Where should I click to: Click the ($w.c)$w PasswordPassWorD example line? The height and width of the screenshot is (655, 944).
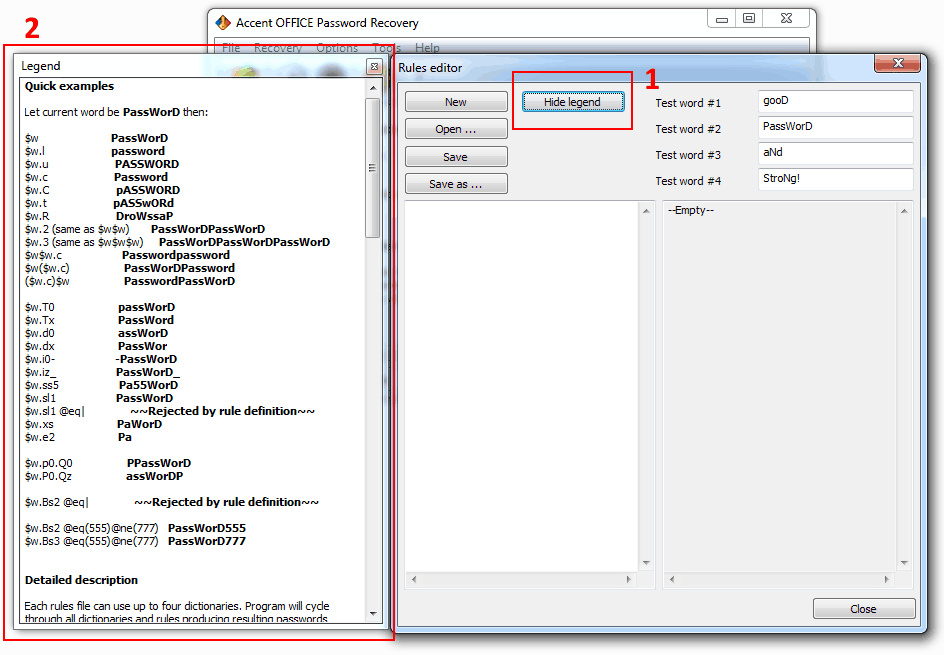coord(130,281)
